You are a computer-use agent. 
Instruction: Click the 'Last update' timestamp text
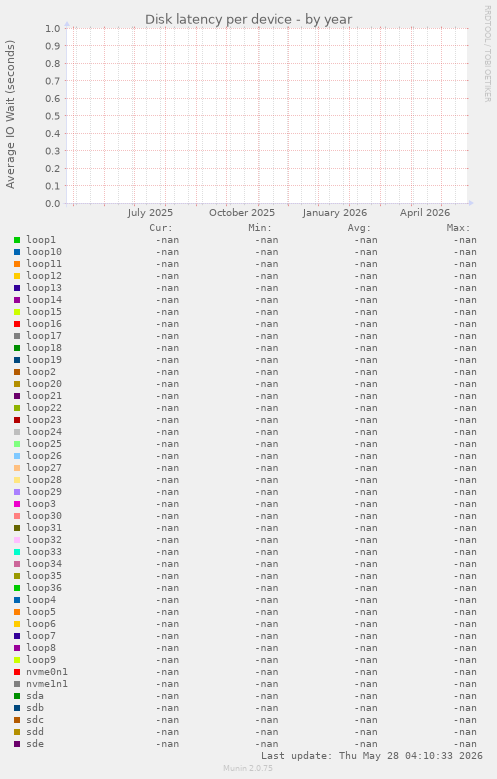(x=372, y=756)
